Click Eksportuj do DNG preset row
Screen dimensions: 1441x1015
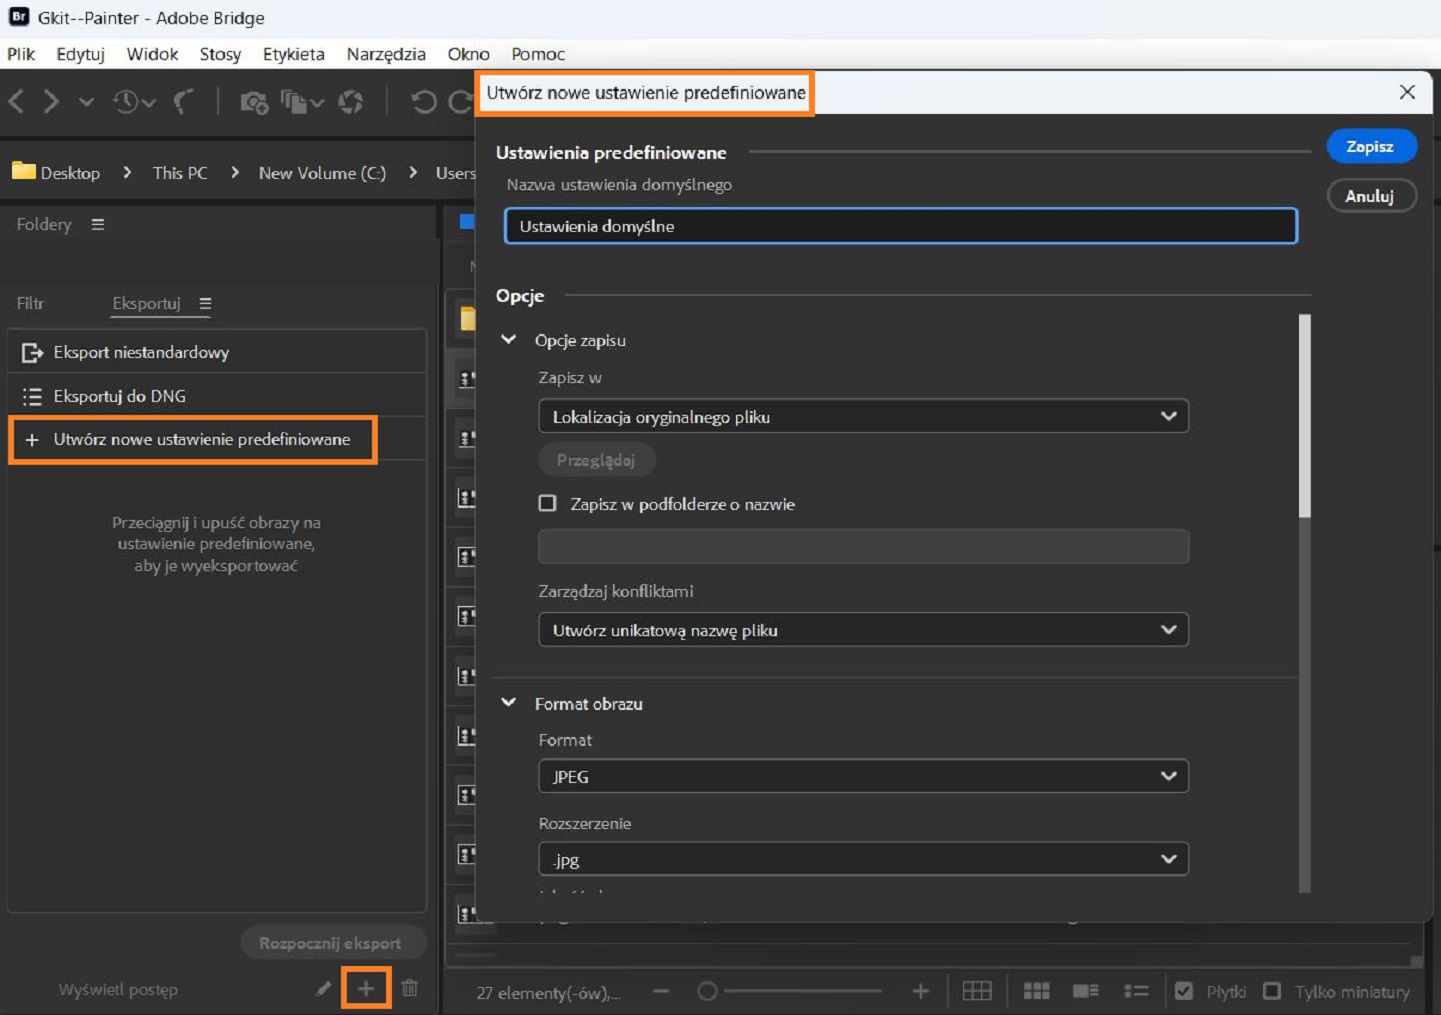point(217,396)
